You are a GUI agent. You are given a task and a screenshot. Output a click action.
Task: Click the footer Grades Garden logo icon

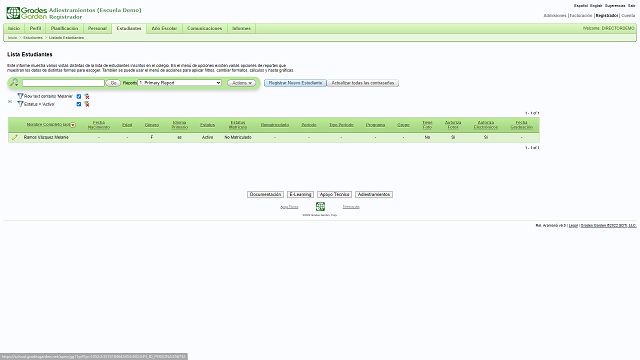tap(320, 206)
